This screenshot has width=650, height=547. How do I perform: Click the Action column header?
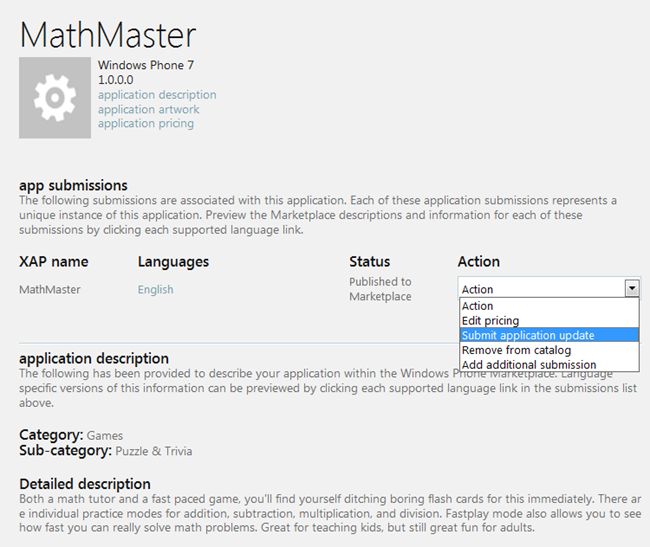(479, 261)
